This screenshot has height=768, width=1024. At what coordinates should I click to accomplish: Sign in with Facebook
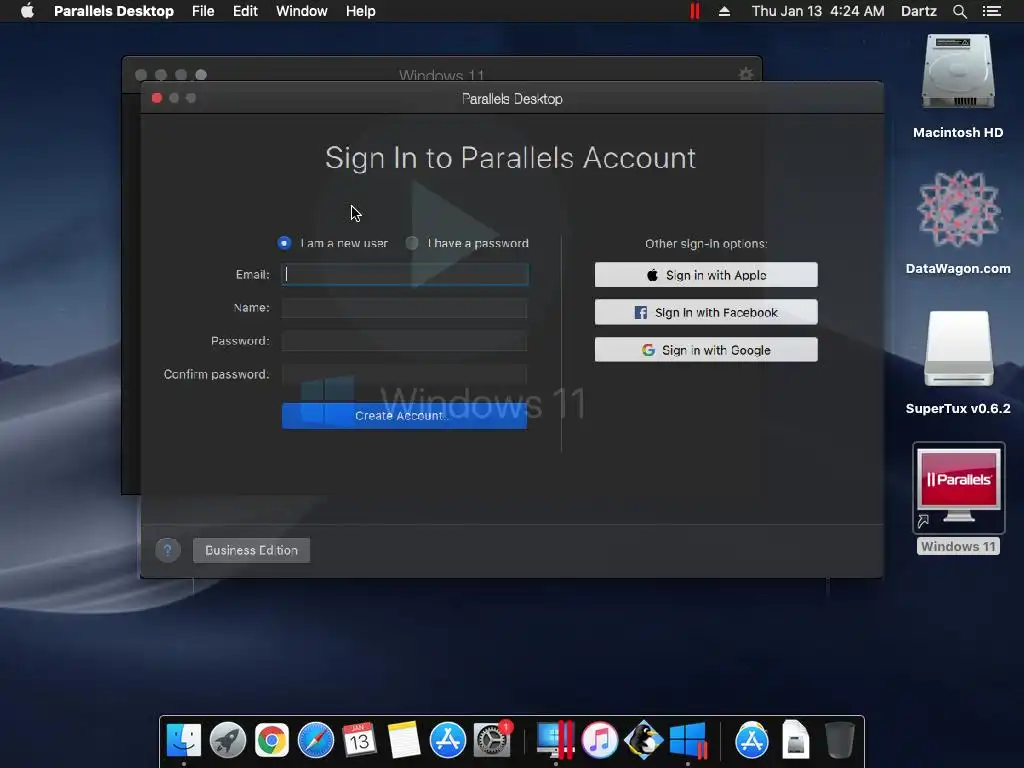pyautogui.click(x=706, y=312)
